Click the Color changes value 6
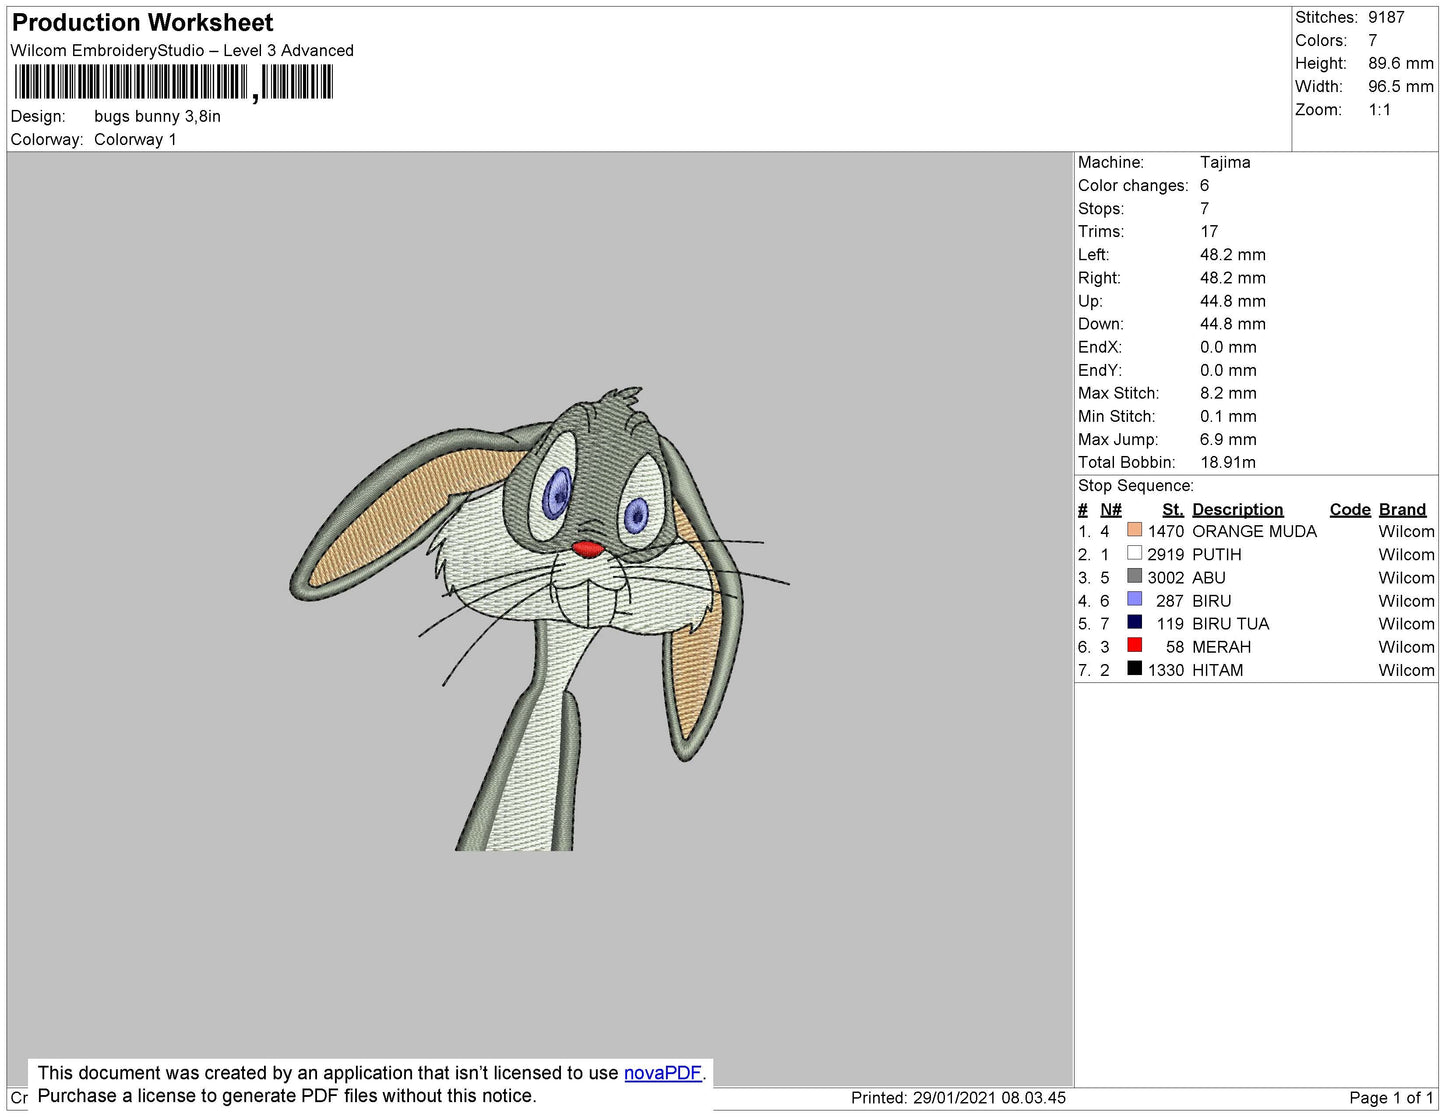 click(1204, 185)
